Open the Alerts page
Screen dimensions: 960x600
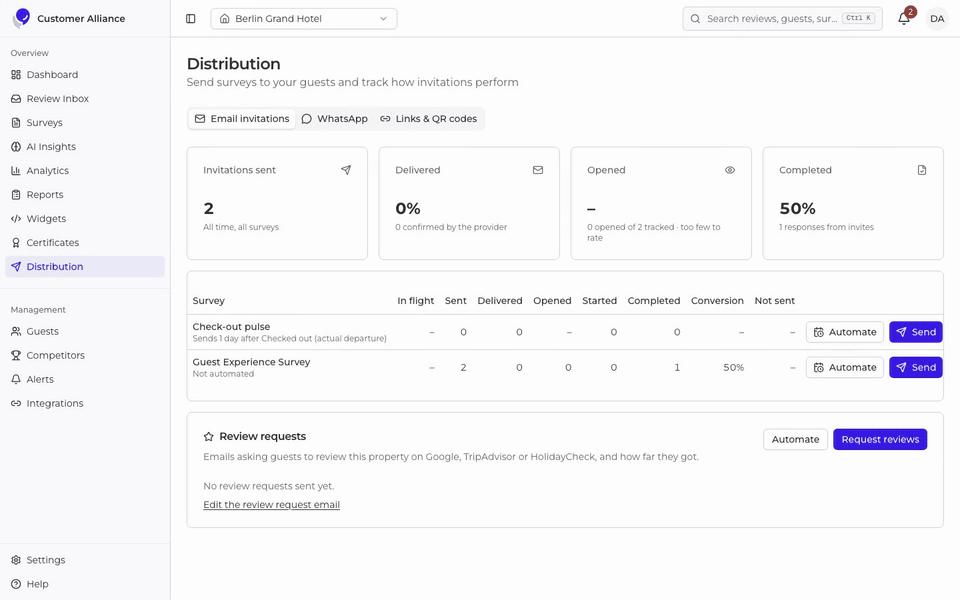click(x=84, y=379)
